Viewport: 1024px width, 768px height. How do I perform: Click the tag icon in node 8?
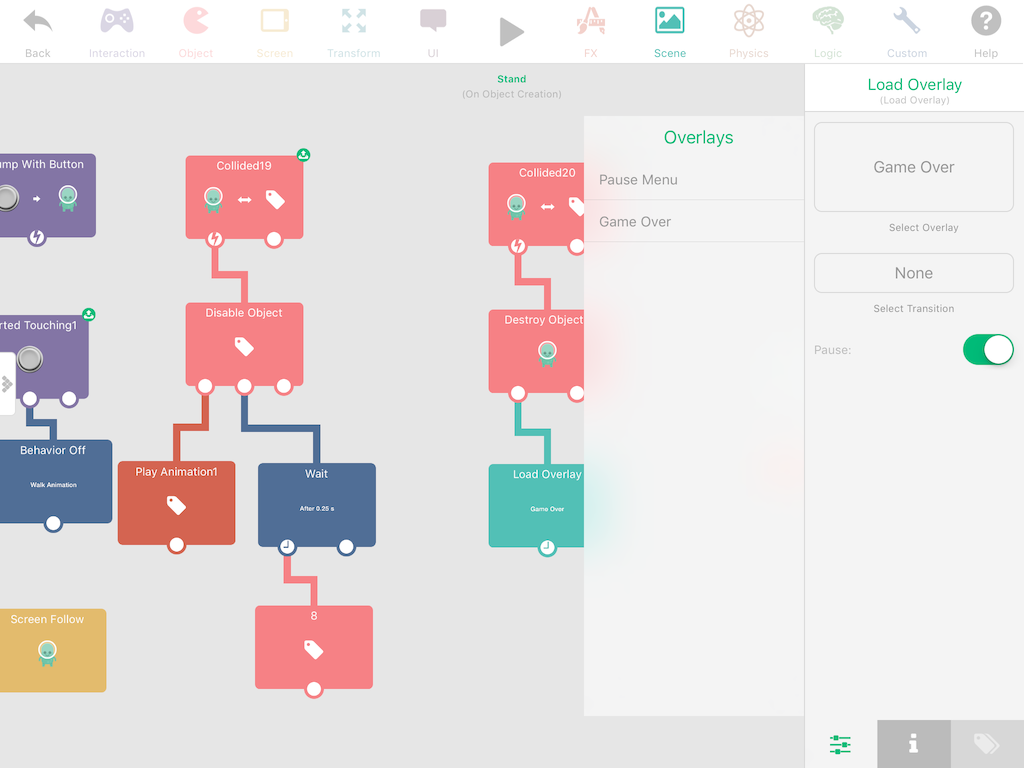[x=314, y=649]
